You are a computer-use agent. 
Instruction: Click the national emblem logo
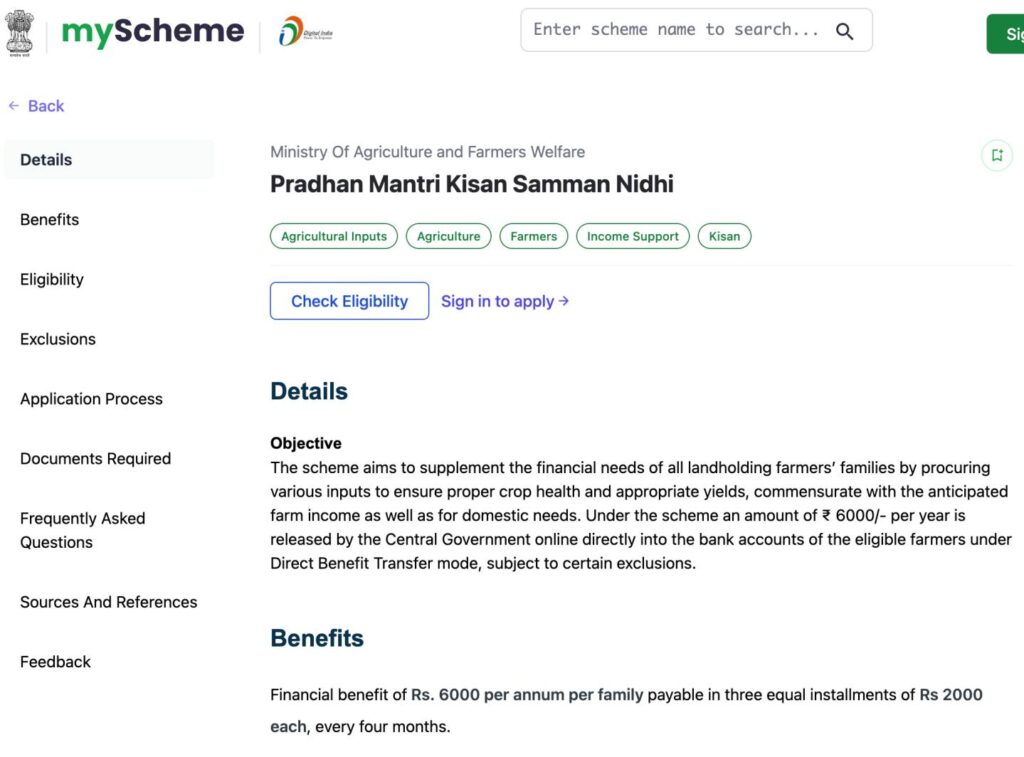click(19, 32)
